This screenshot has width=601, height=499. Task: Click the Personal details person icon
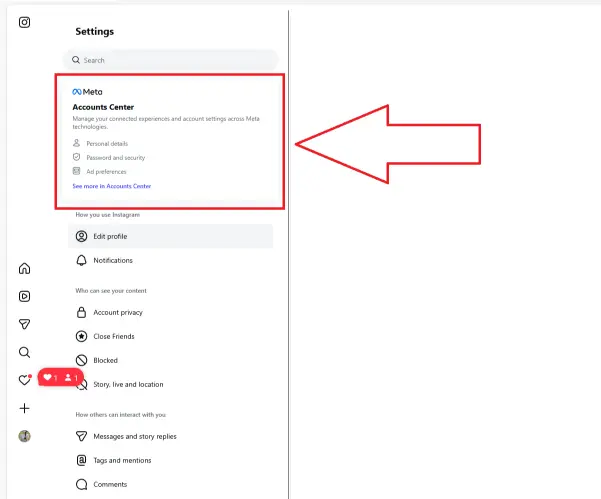click(77, 143)
